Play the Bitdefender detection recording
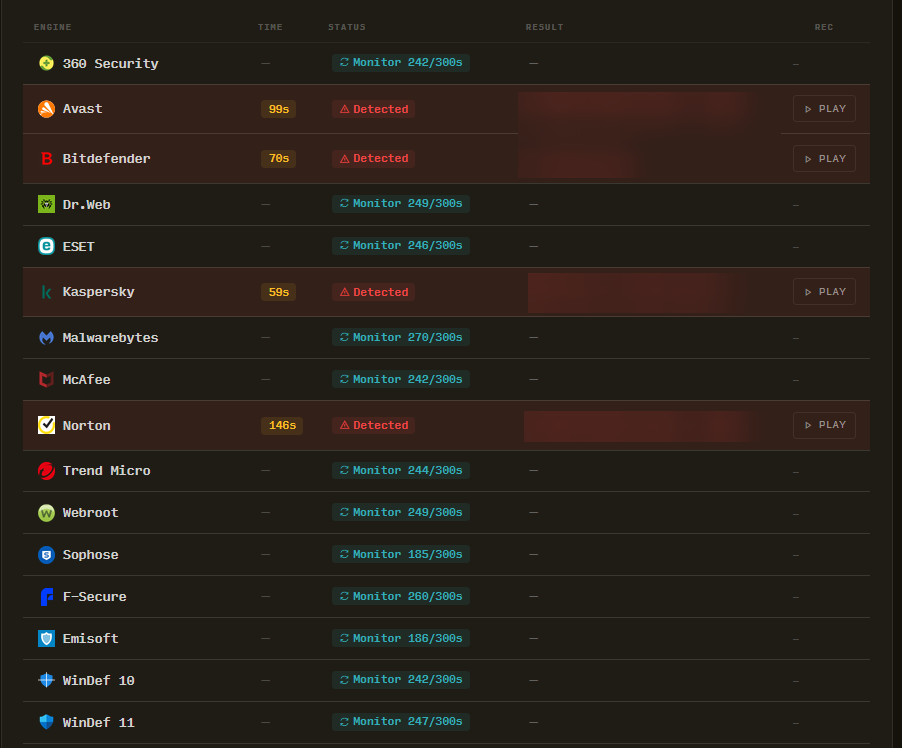This screenshot has width=902, height=748. click(x=824, y=159)
